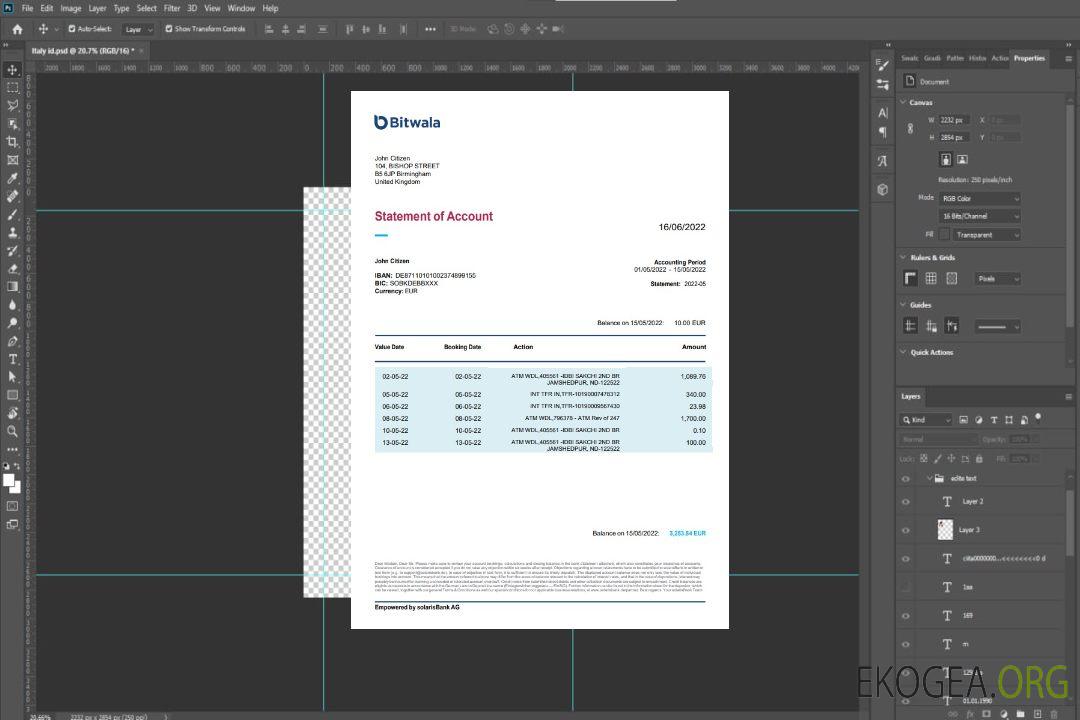Select the Object Selection tool
The image size is (1080, 720).
click(x=12, y=124)
